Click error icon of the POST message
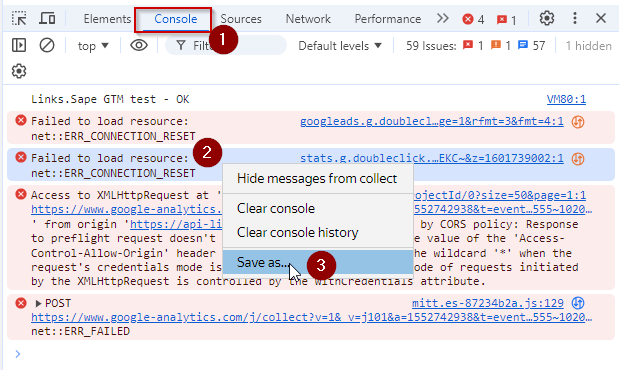619x370 pixels. coord(21,302)
